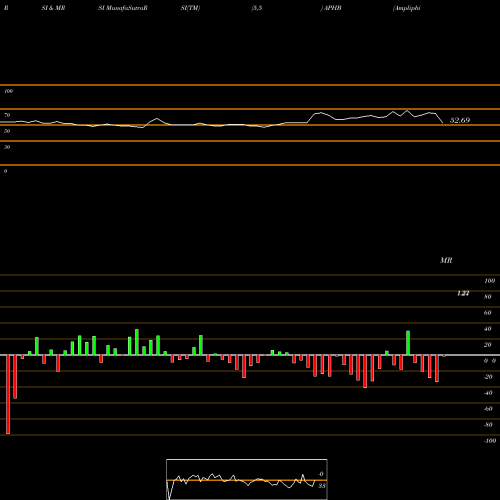Image resolution: width=500 pixels, height=500 pixels.
Task: Click the RSI value label 52.69
Action: coord(460,120)
